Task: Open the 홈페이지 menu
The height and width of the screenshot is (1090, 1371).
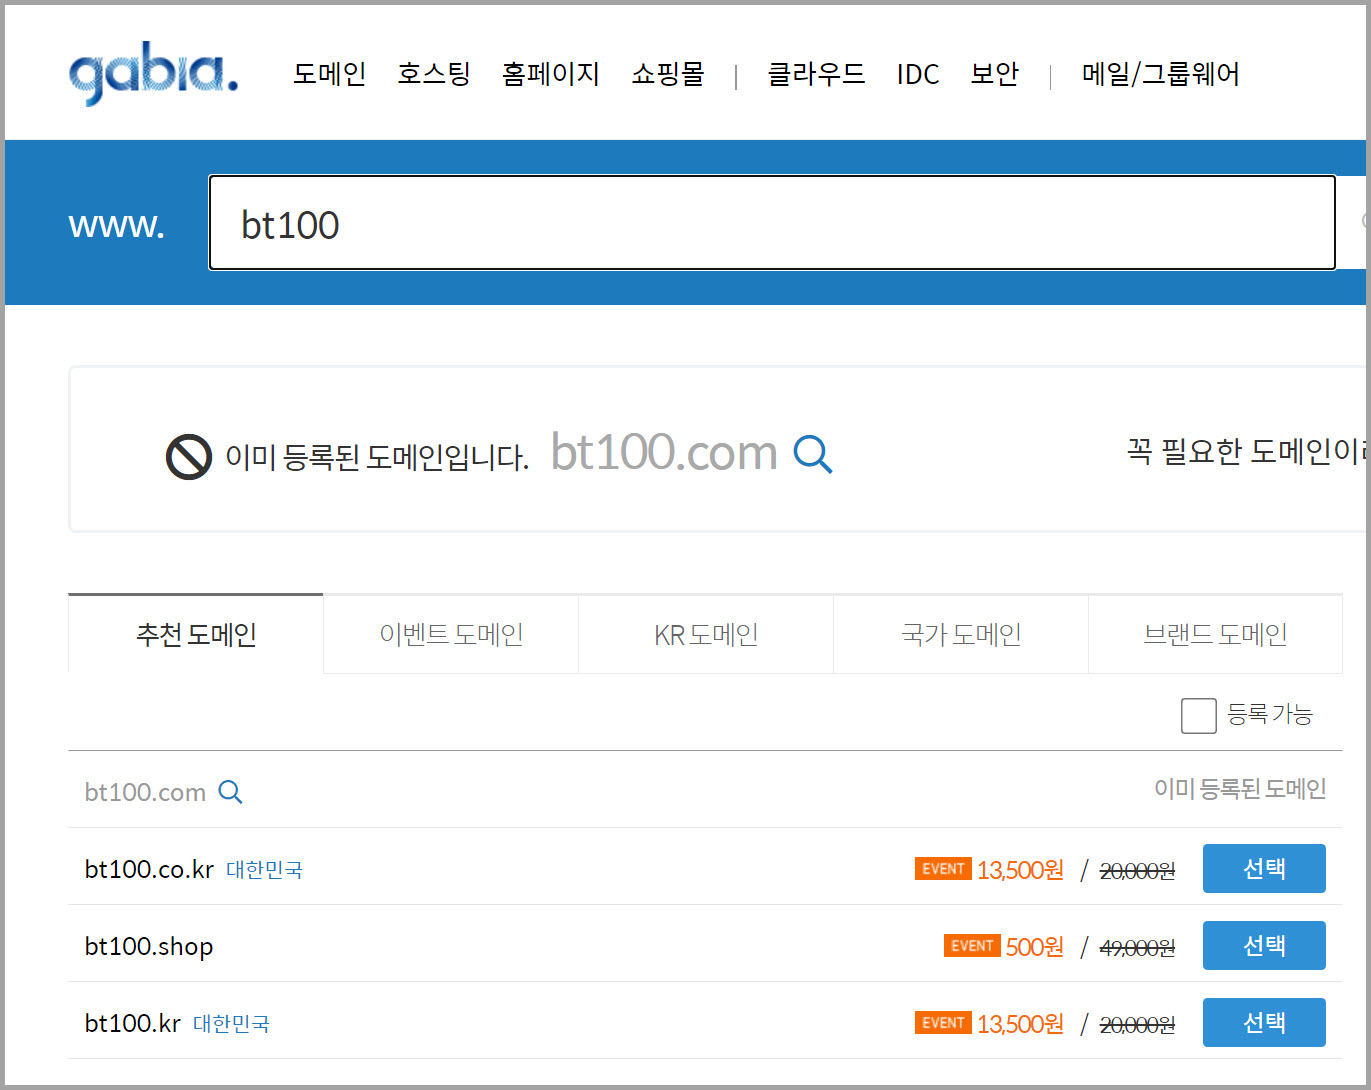Action: click(x=551, y=74)
